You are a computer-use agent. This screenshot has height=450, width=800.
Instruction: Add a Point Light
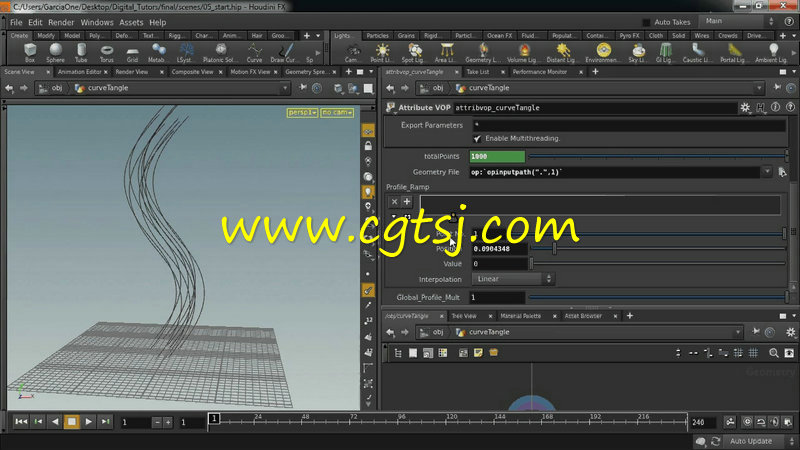[382, 52]
